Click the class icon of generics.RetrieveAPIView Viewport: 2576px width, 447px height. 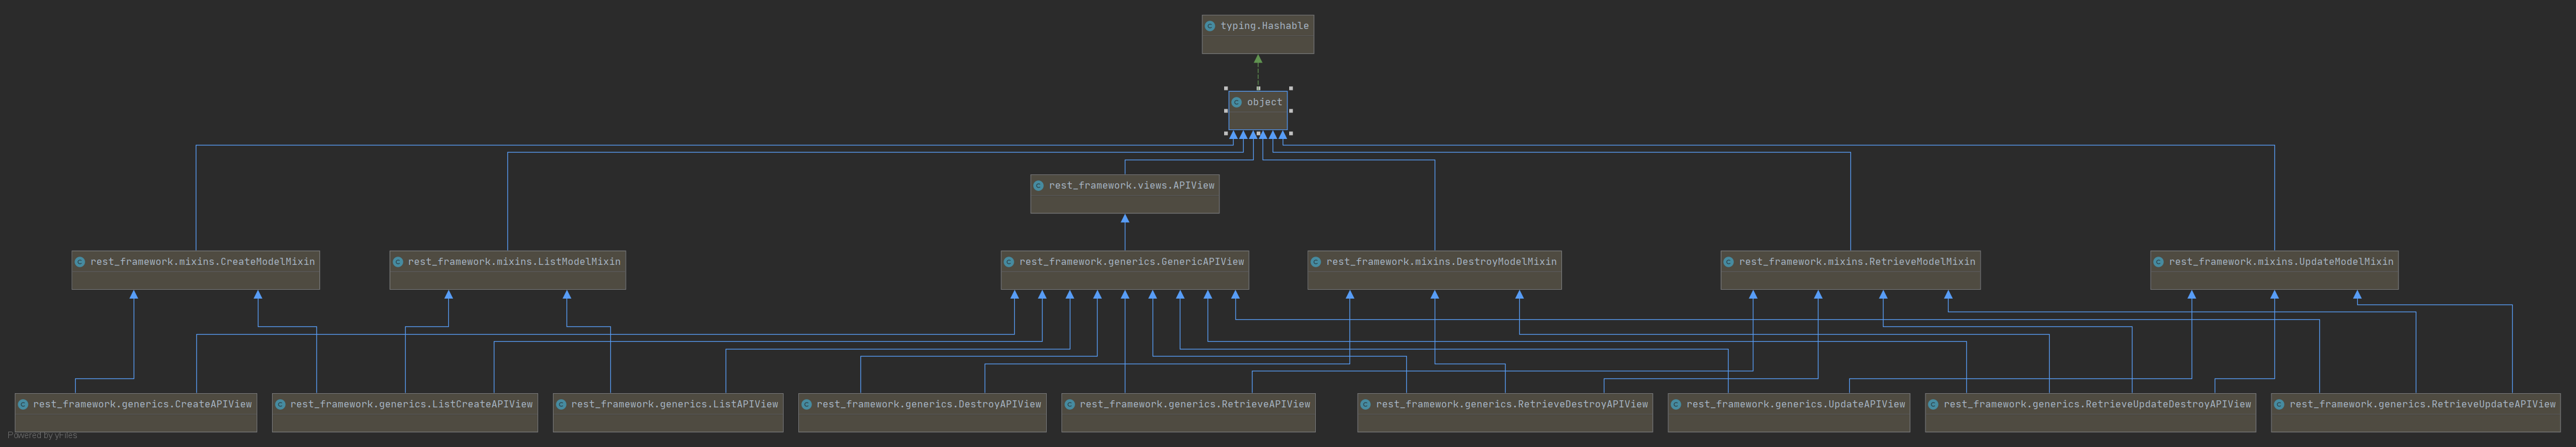1070,405
